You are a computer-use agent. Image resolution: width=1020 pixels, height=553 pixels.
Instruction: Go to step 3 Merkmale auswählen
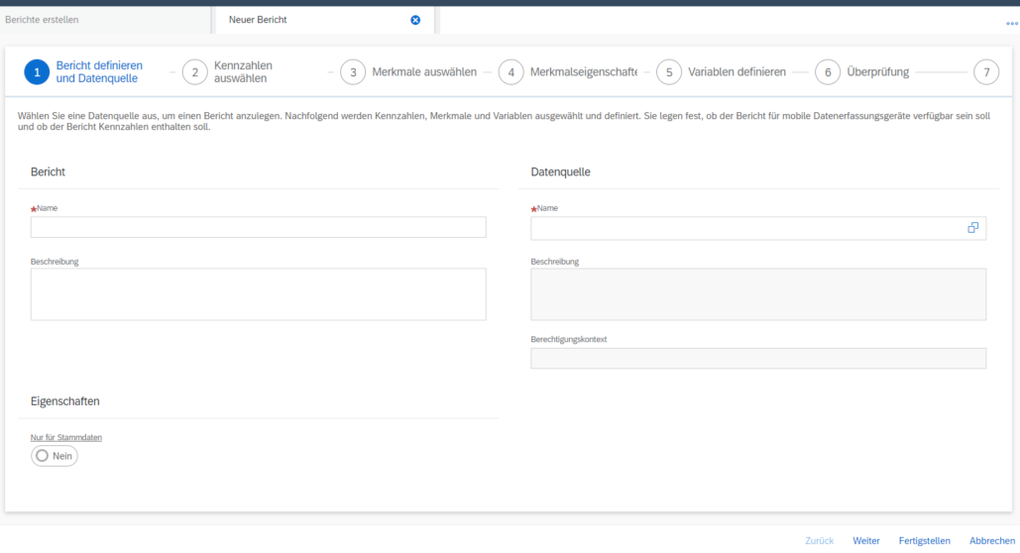pos(409,72)
